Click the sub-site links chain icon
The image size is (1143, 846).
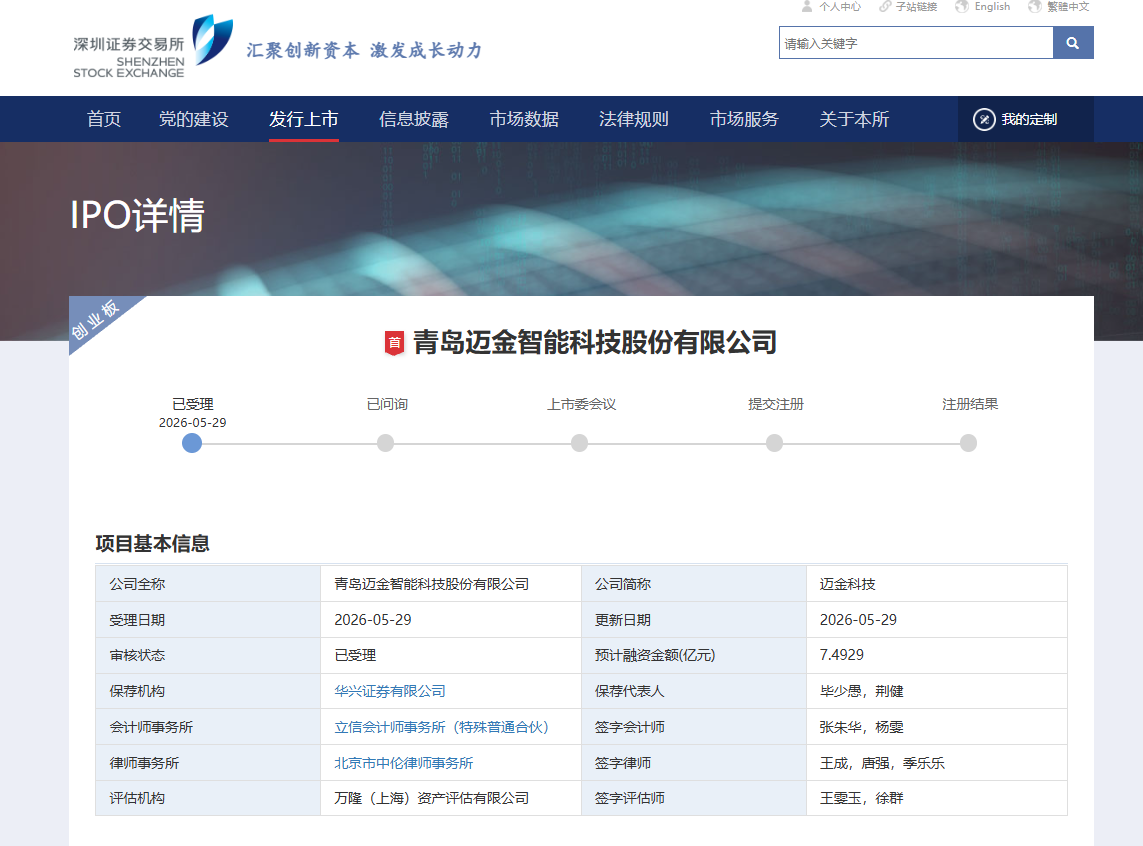coord(885,7)
